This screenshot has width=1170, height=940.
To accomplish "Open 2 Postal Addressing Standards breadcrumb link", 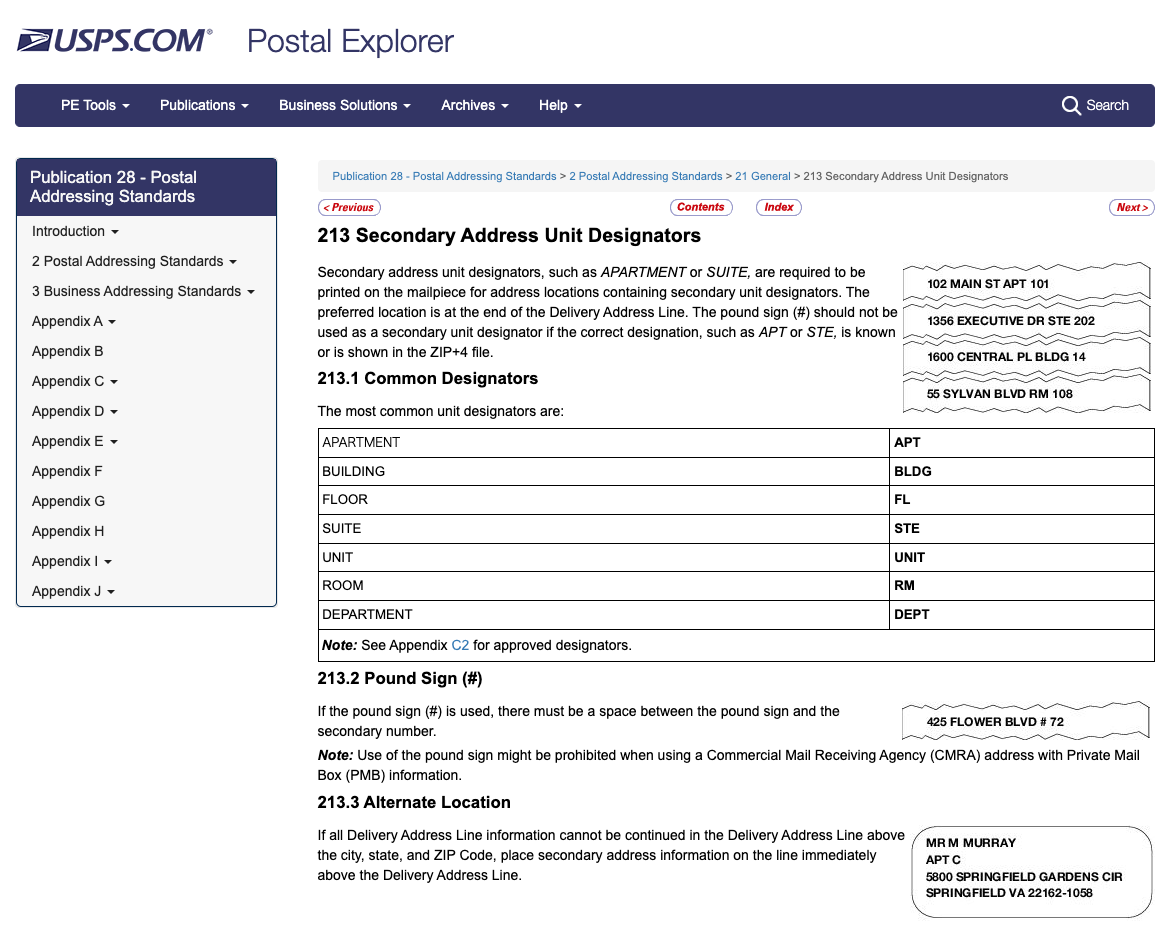I will click(x=645, y=176).
